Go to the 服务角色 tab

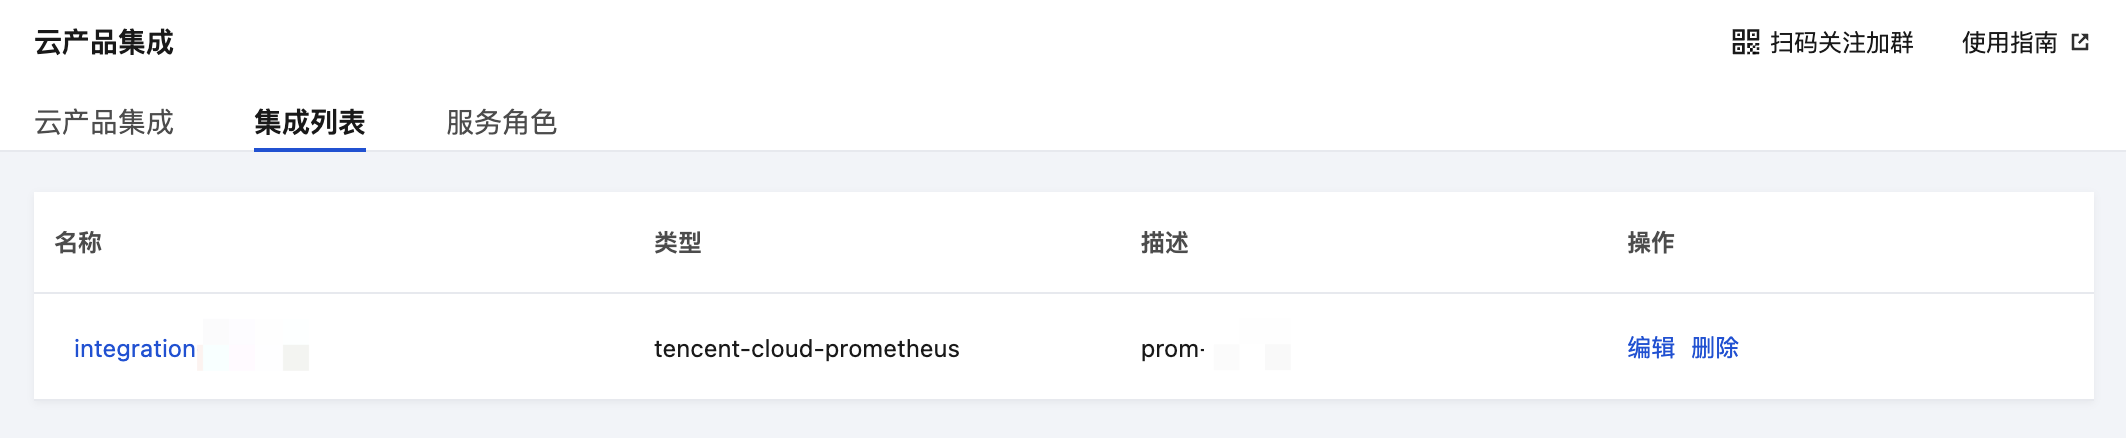point(501,122)
